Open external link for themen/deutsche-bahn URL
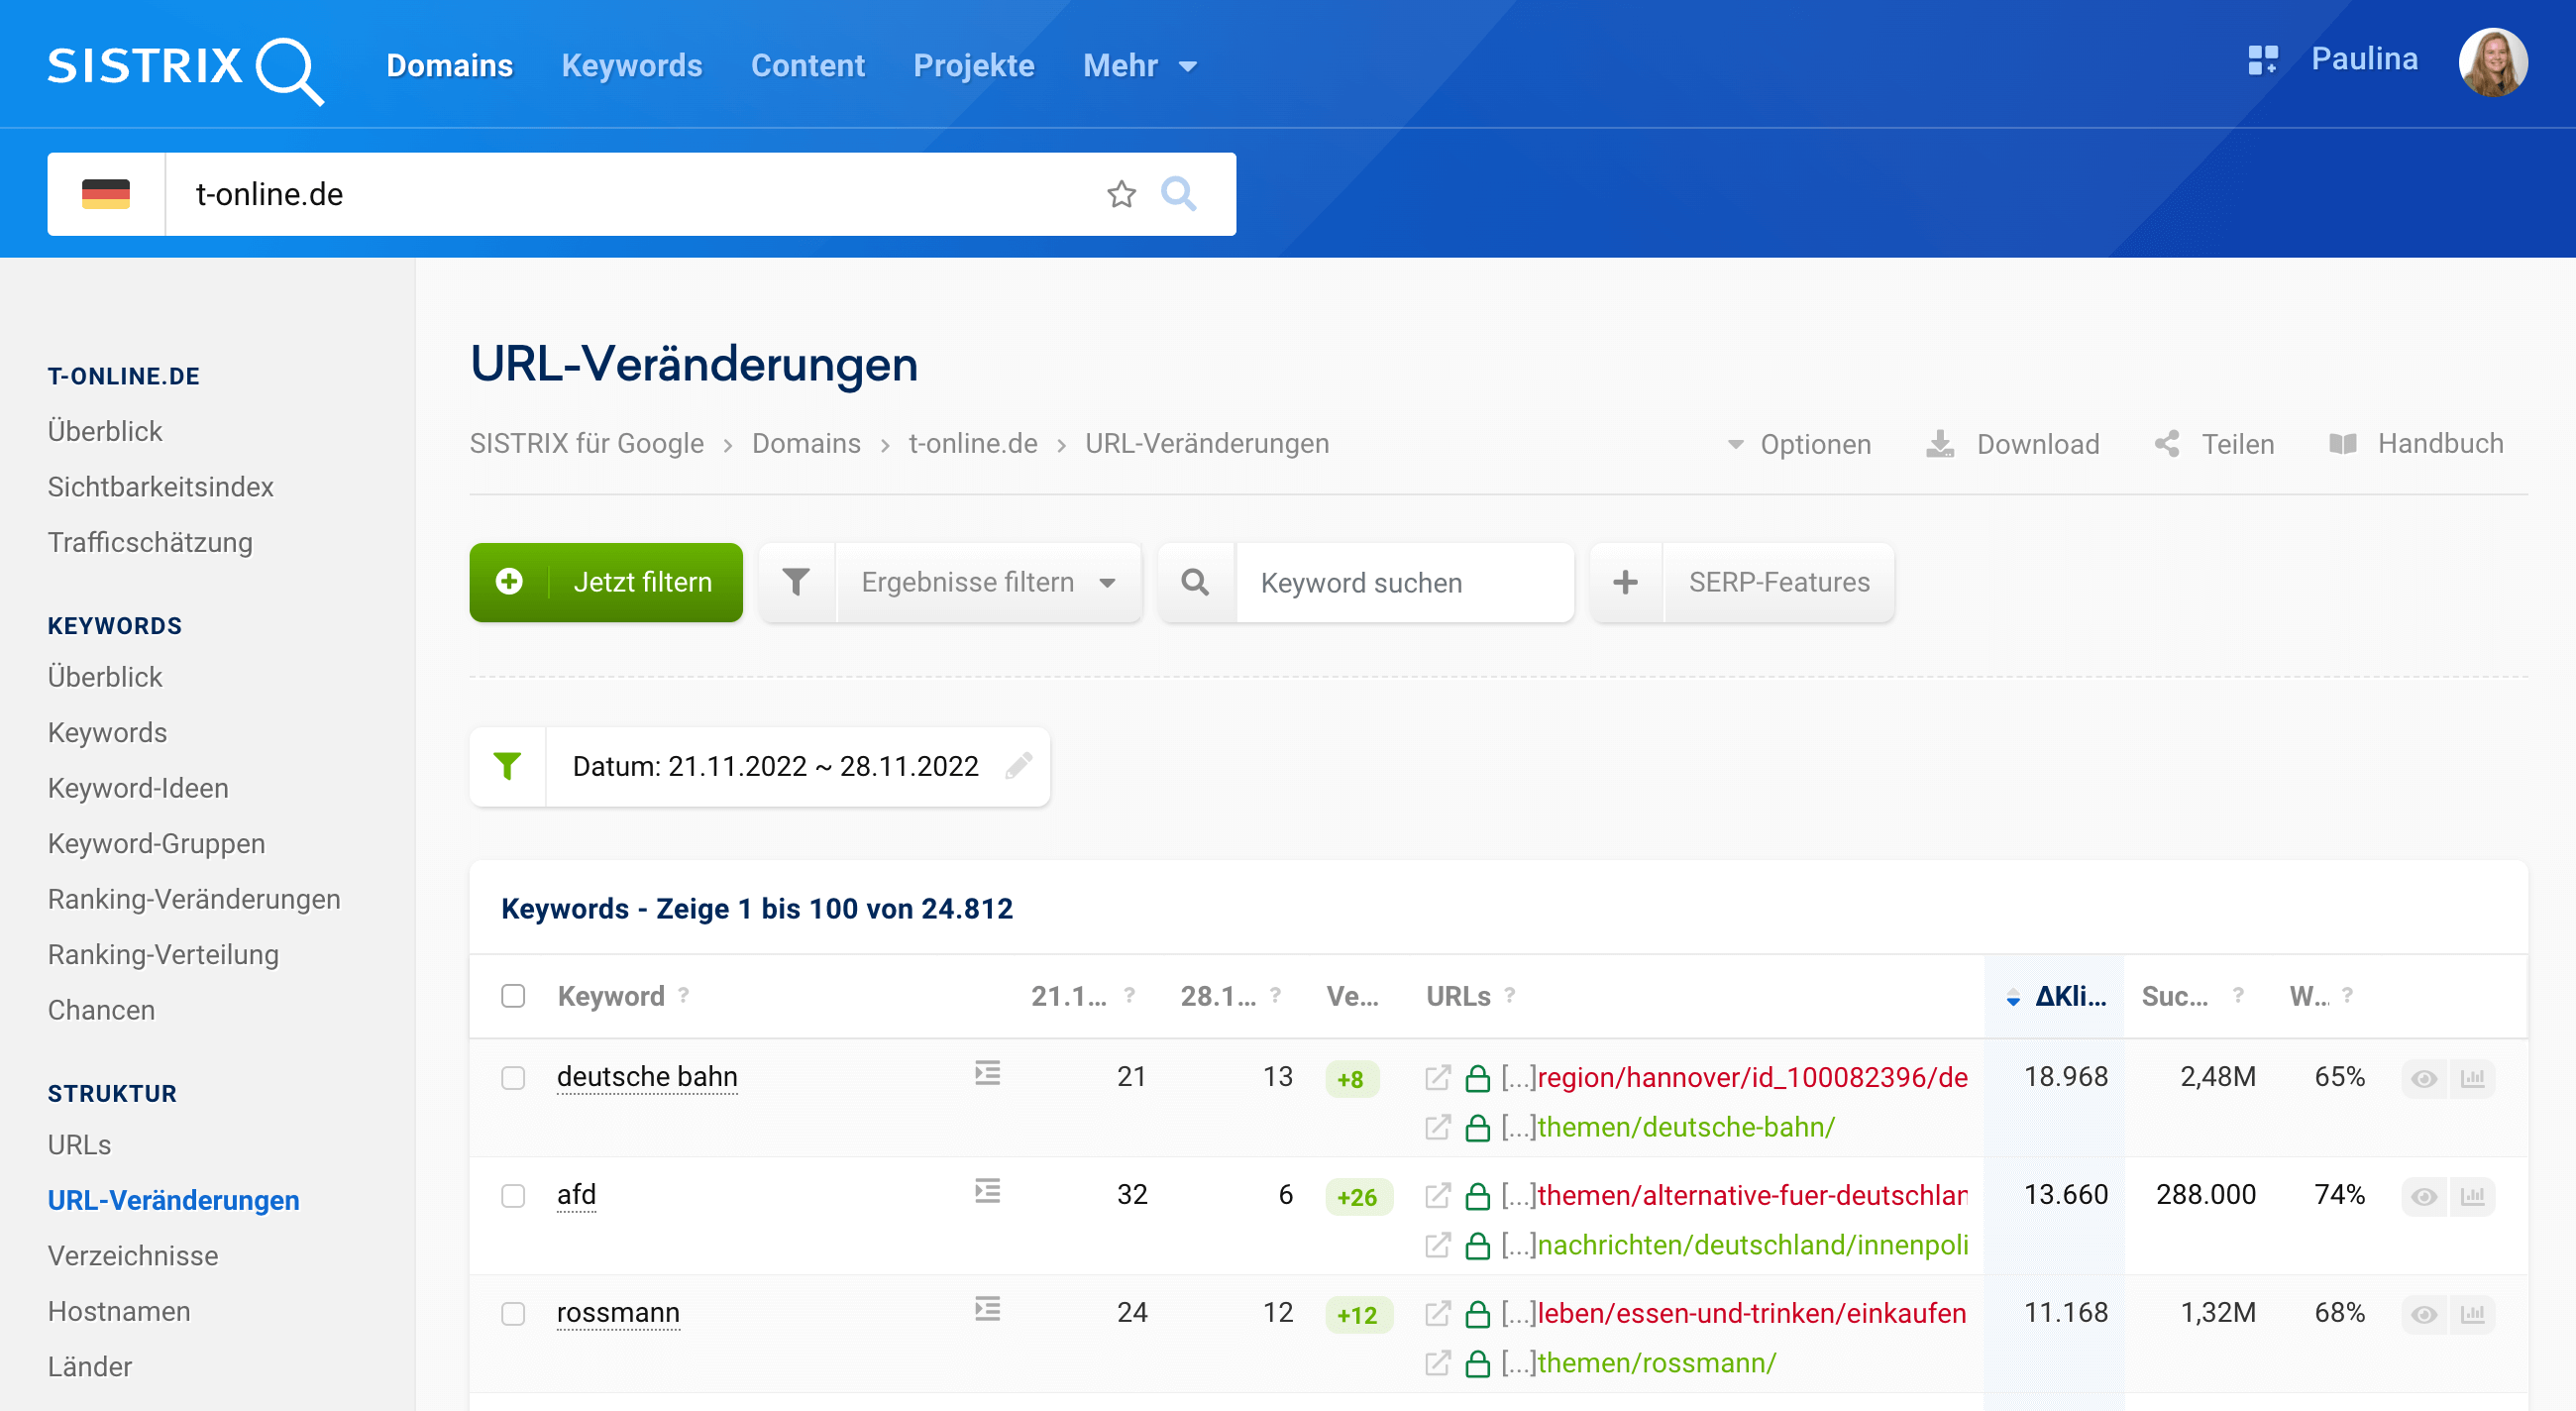This screenshot has height=1411, width=2576. pyautogui.click(x=1437, y=1128)
